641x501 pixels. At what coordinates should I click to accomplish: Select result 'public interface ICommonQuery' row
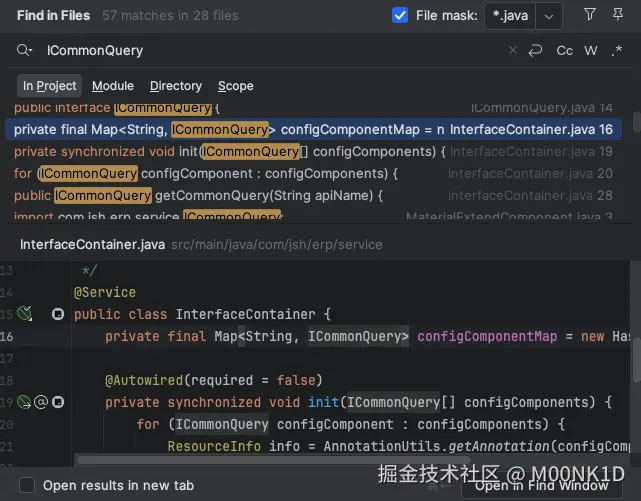pyautogui.click(x=314, y=108)
